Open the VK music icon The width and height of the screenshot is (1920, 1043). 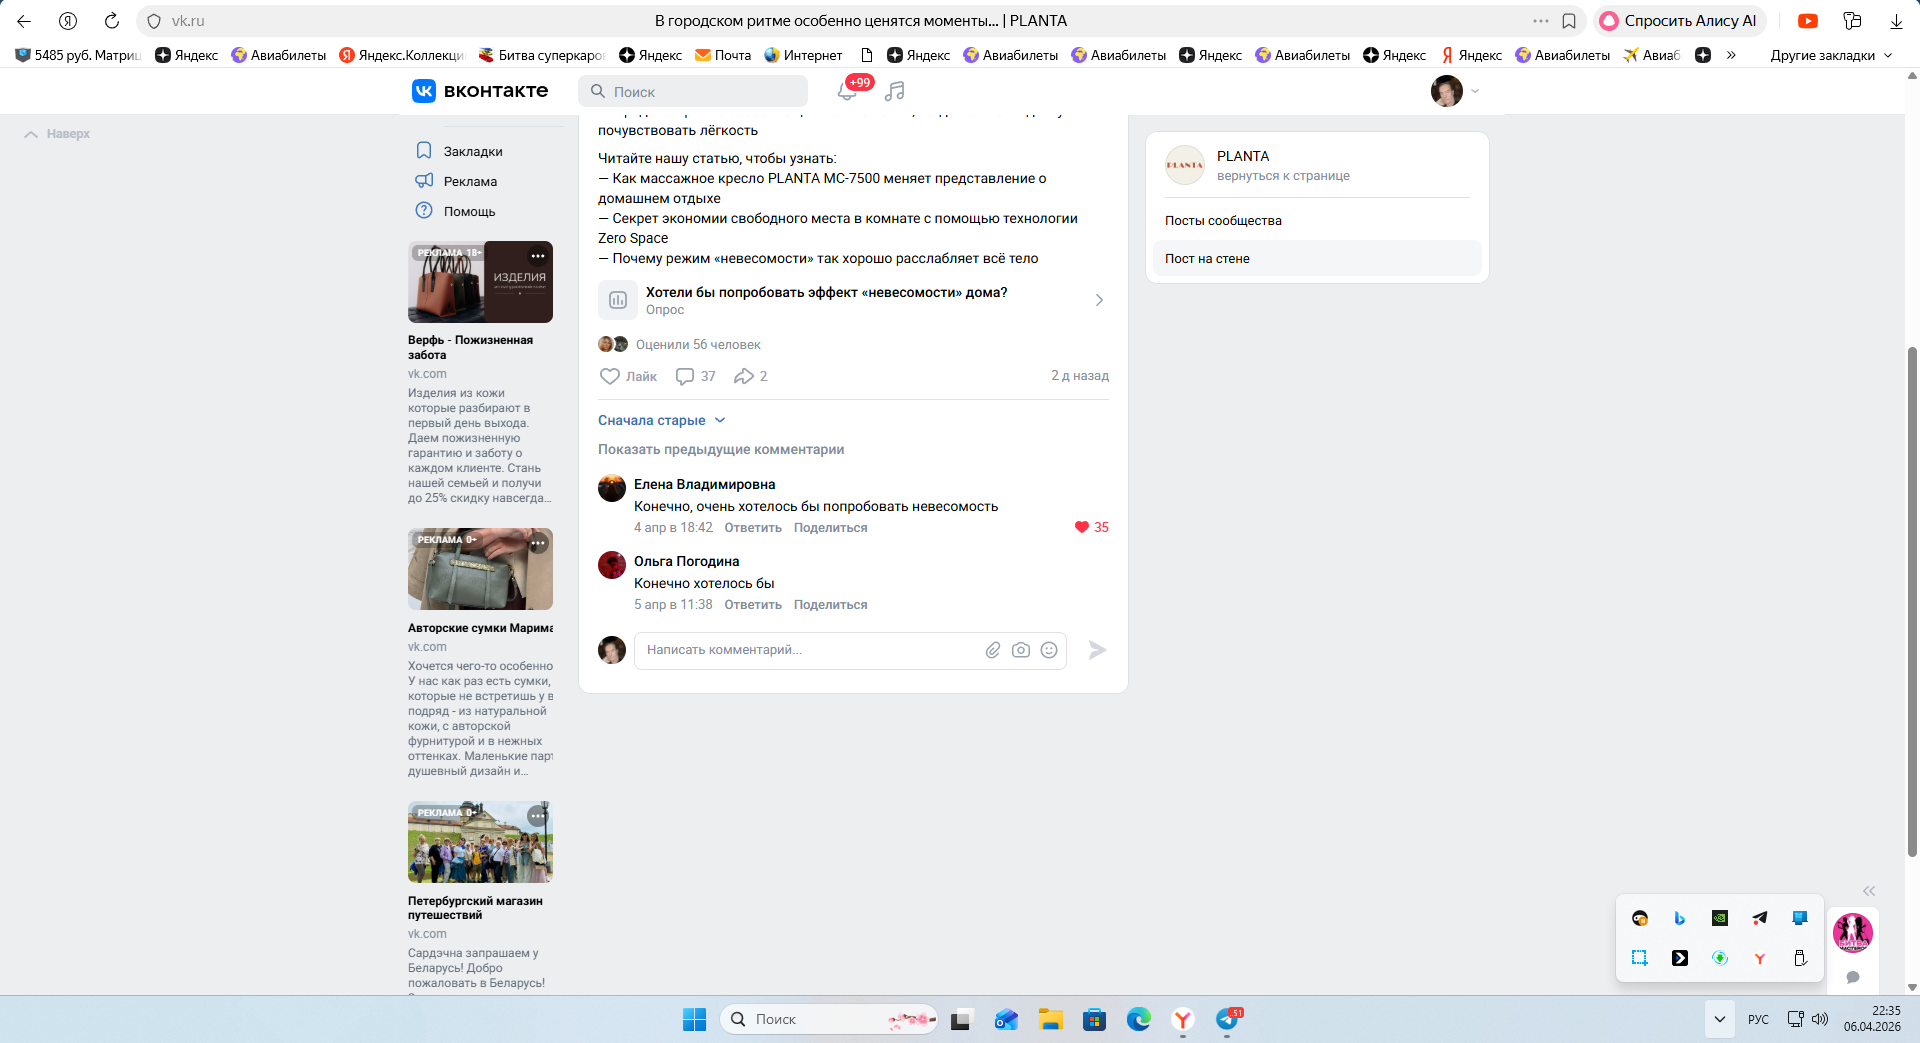click(x=895, y=91)
